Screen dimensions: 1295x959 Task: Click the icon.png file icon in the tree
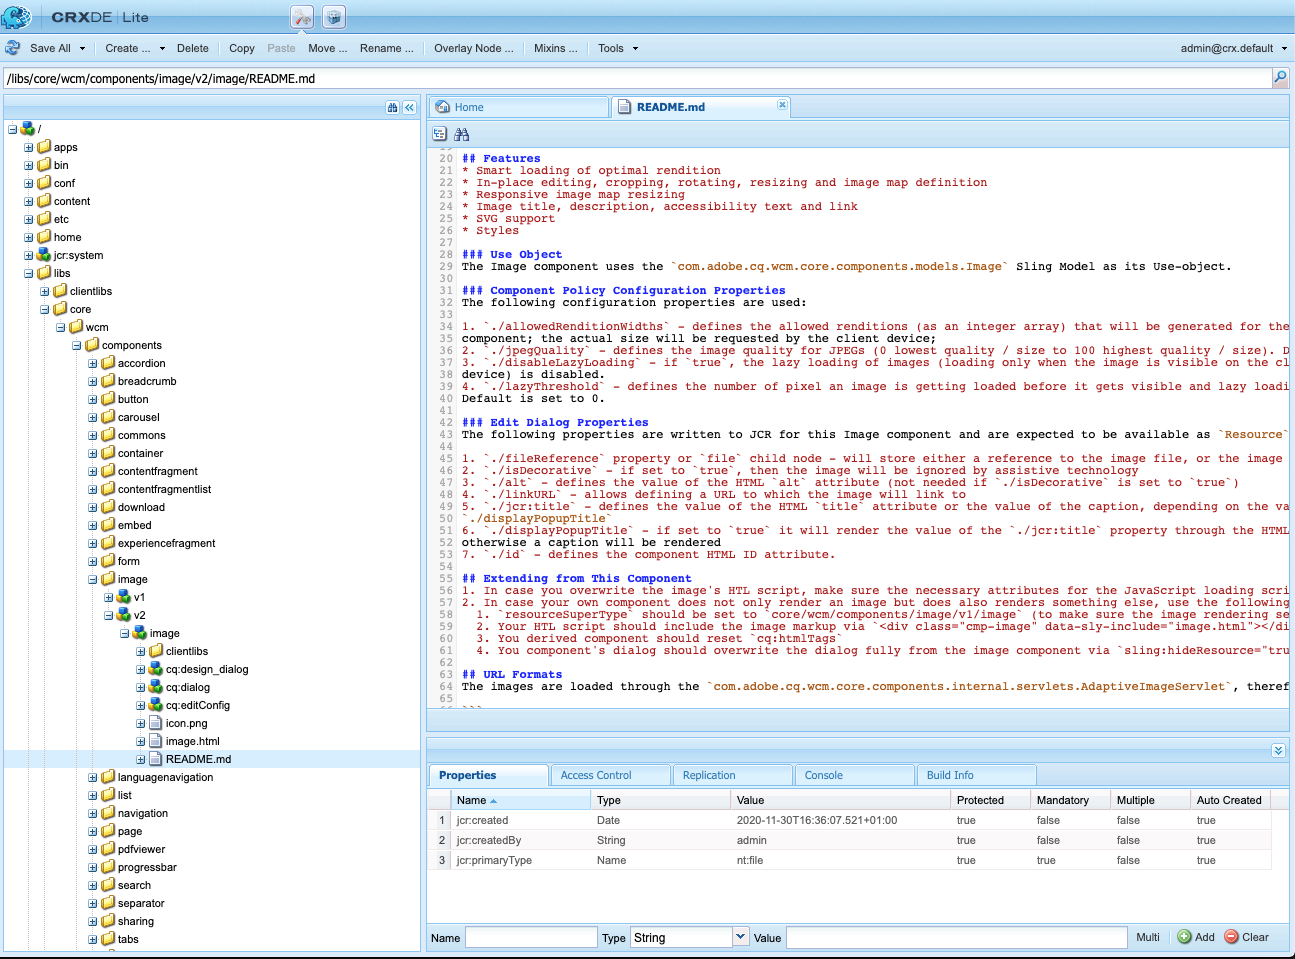pyautogui.click(x=155, y=723)
